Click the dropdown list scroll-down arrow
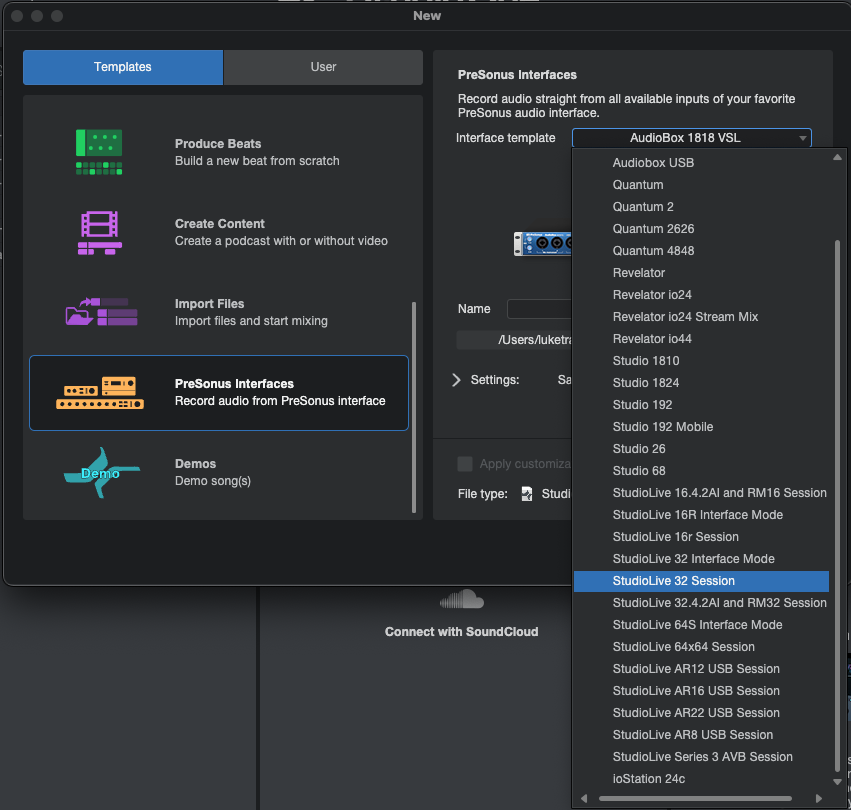The height and width of the screenshot is (810, 851). [837, 782]
